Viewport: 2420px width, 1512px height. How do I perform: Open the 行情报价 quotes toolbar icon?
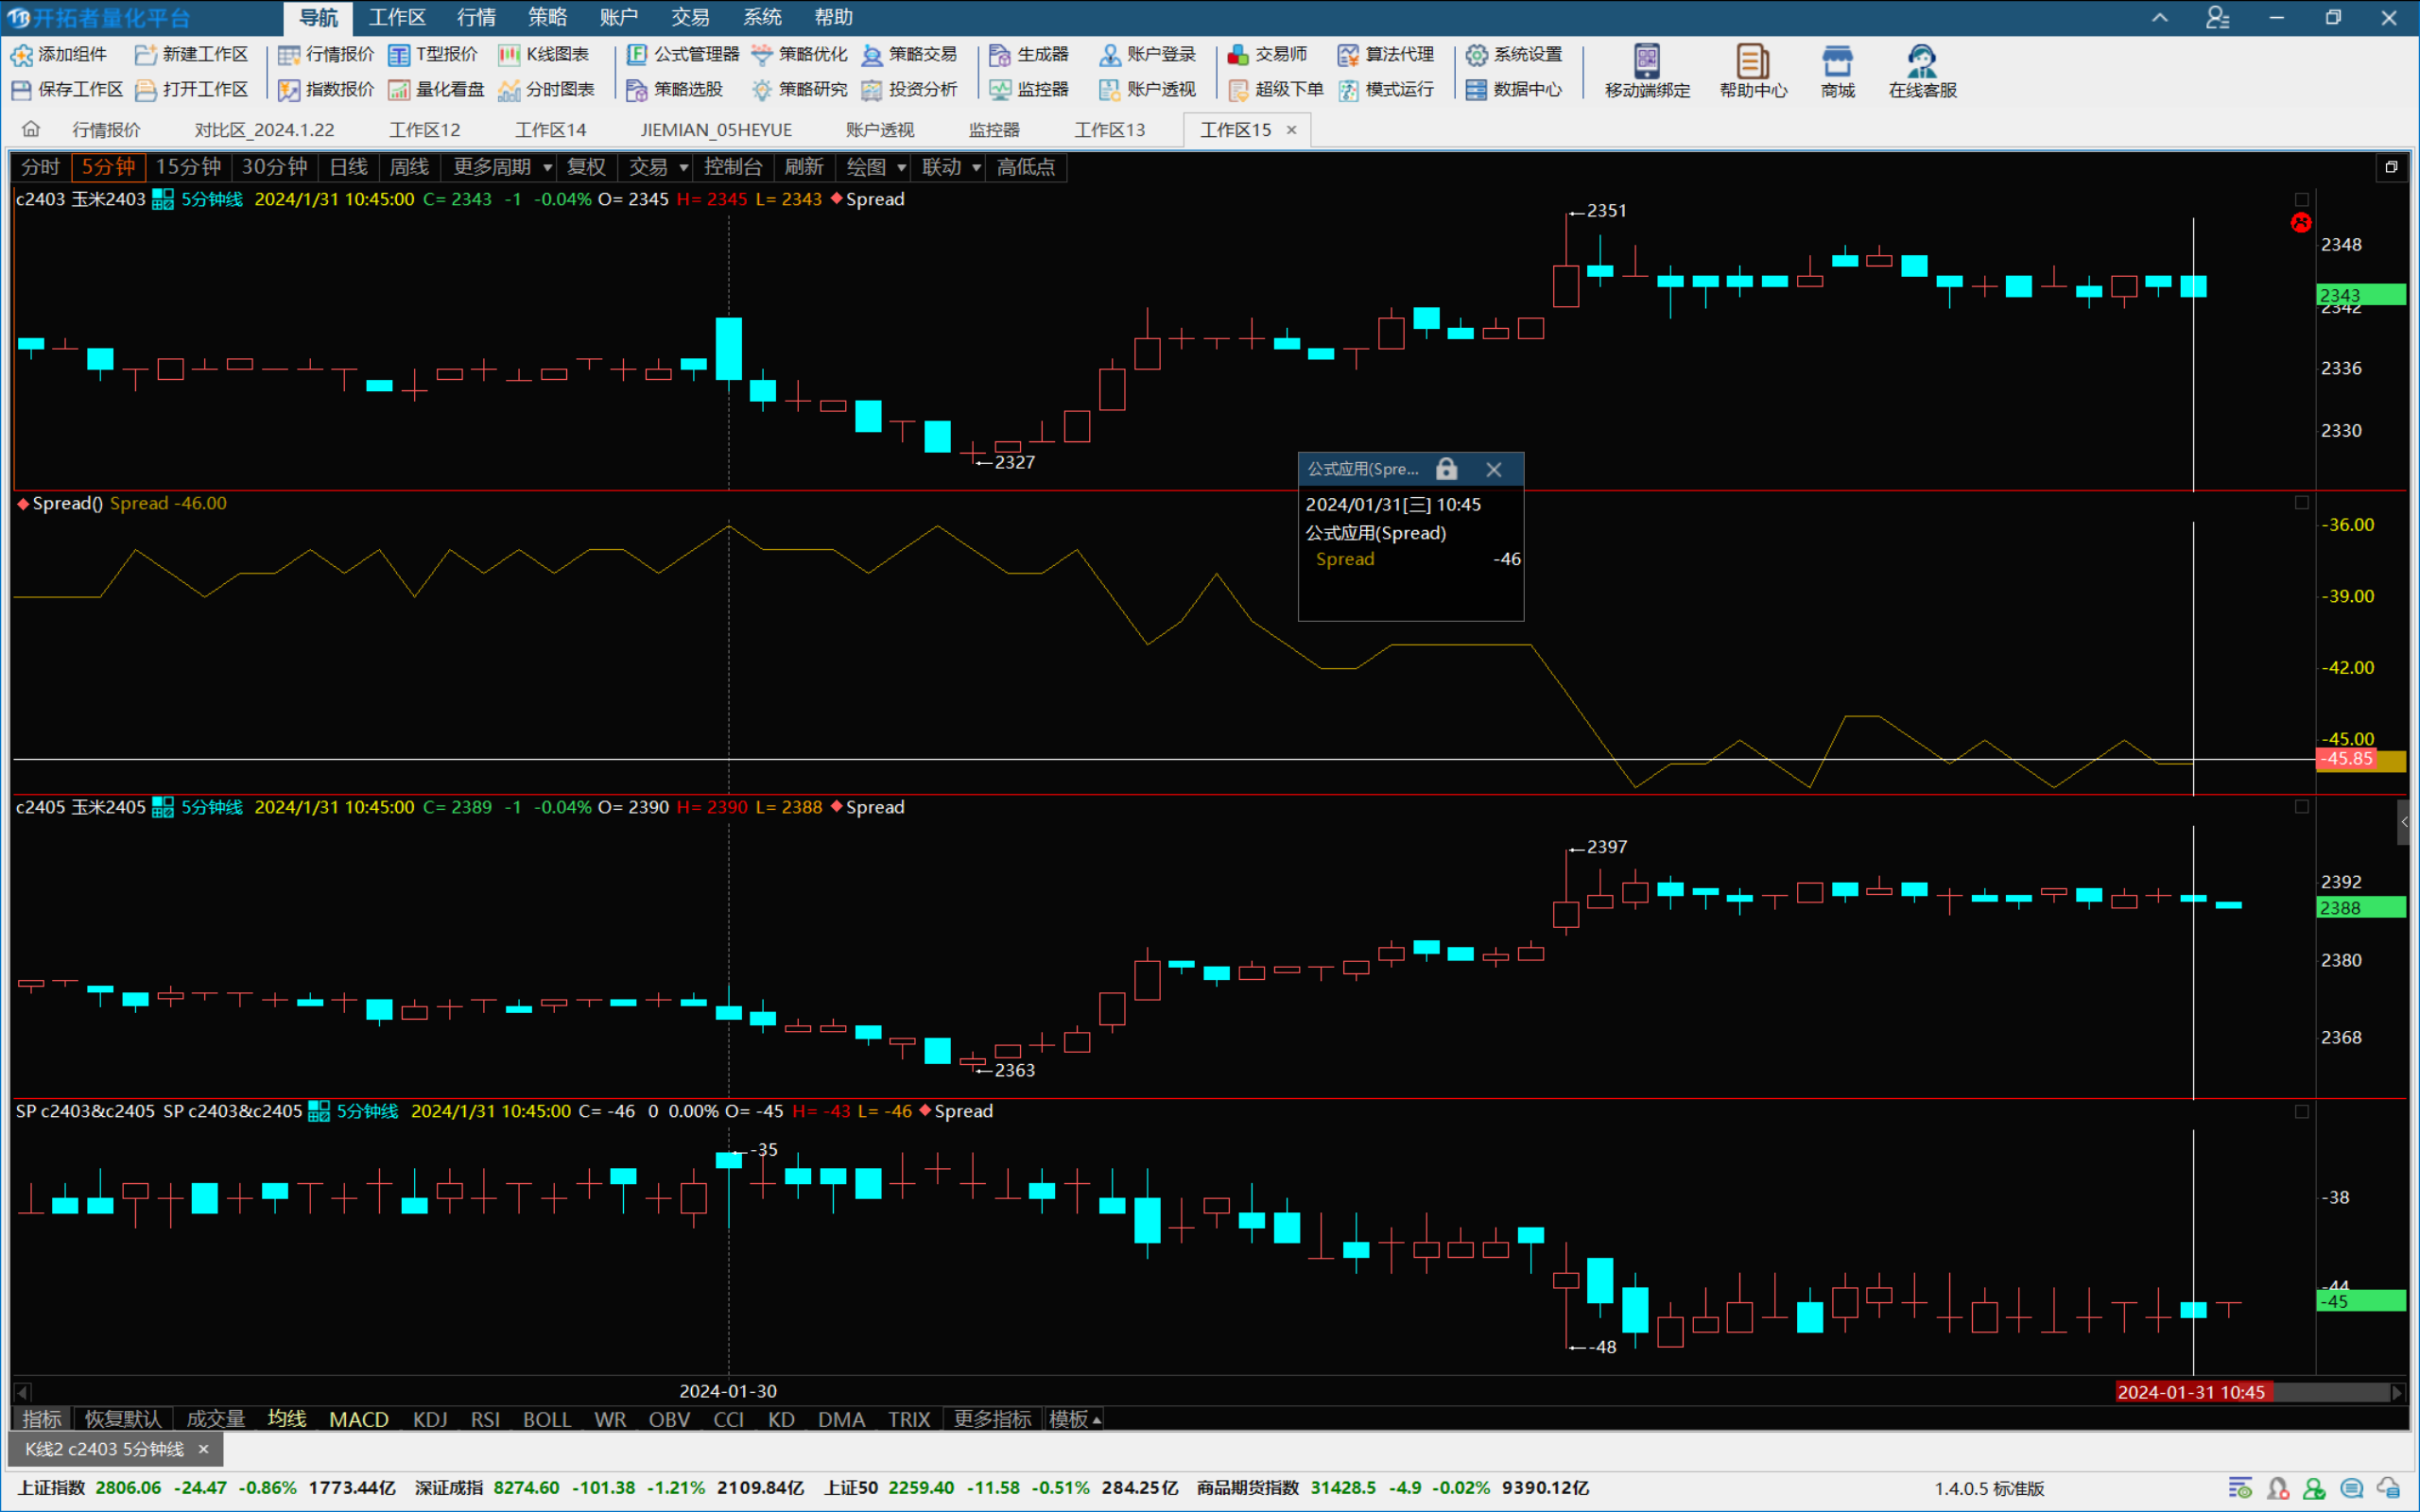click(x=289, y=54)
